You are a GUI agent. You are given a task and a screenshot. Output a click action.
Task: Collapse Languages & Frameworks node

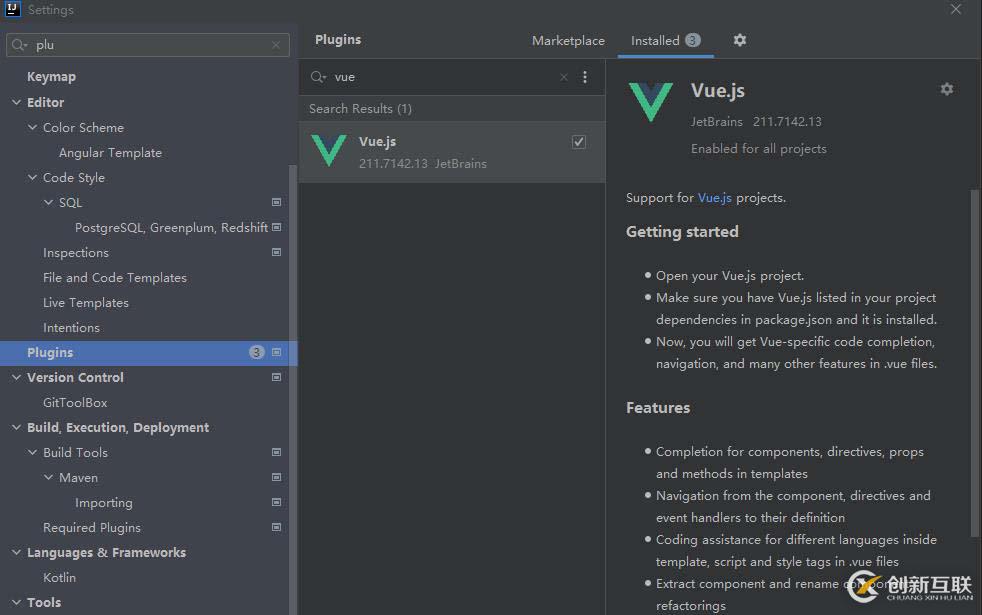tap(16, 552)
